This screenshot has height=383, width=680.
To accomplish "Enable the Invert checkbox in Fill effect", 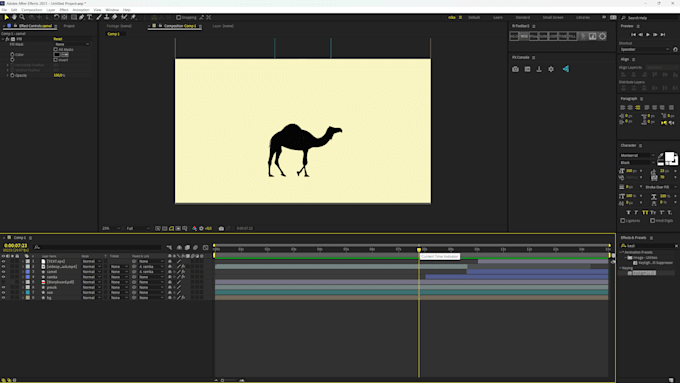I will pos(56,60).
